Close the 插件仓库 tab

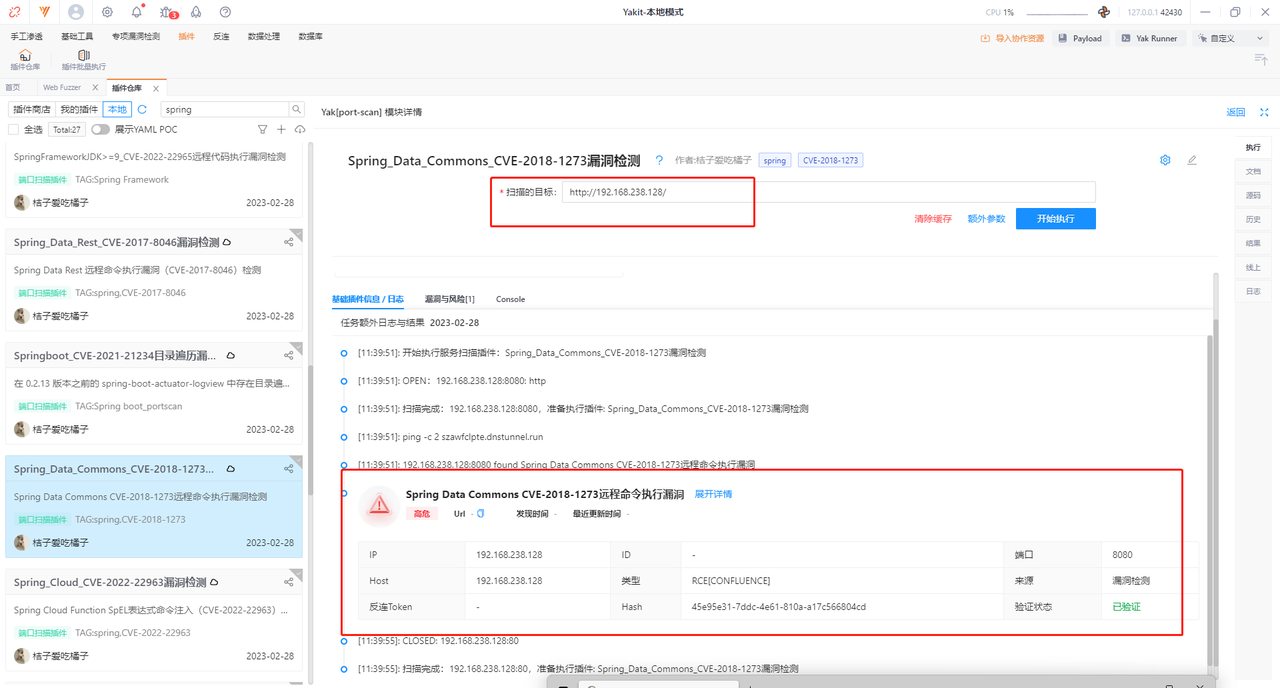(156, 88)
